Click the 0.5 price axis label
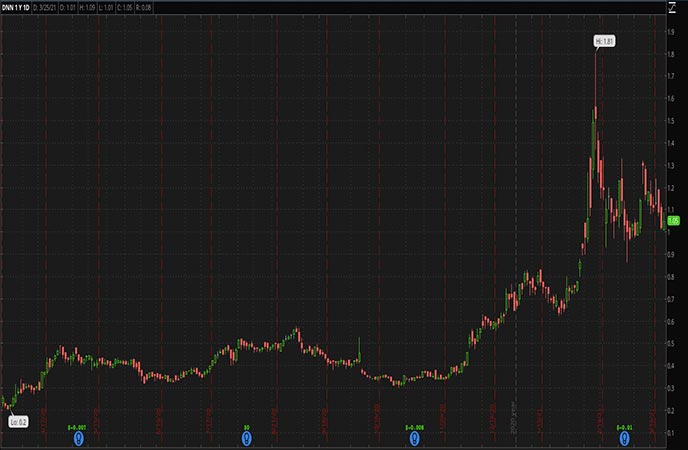This screenshot has width=688, height=450. pos(671,343)
